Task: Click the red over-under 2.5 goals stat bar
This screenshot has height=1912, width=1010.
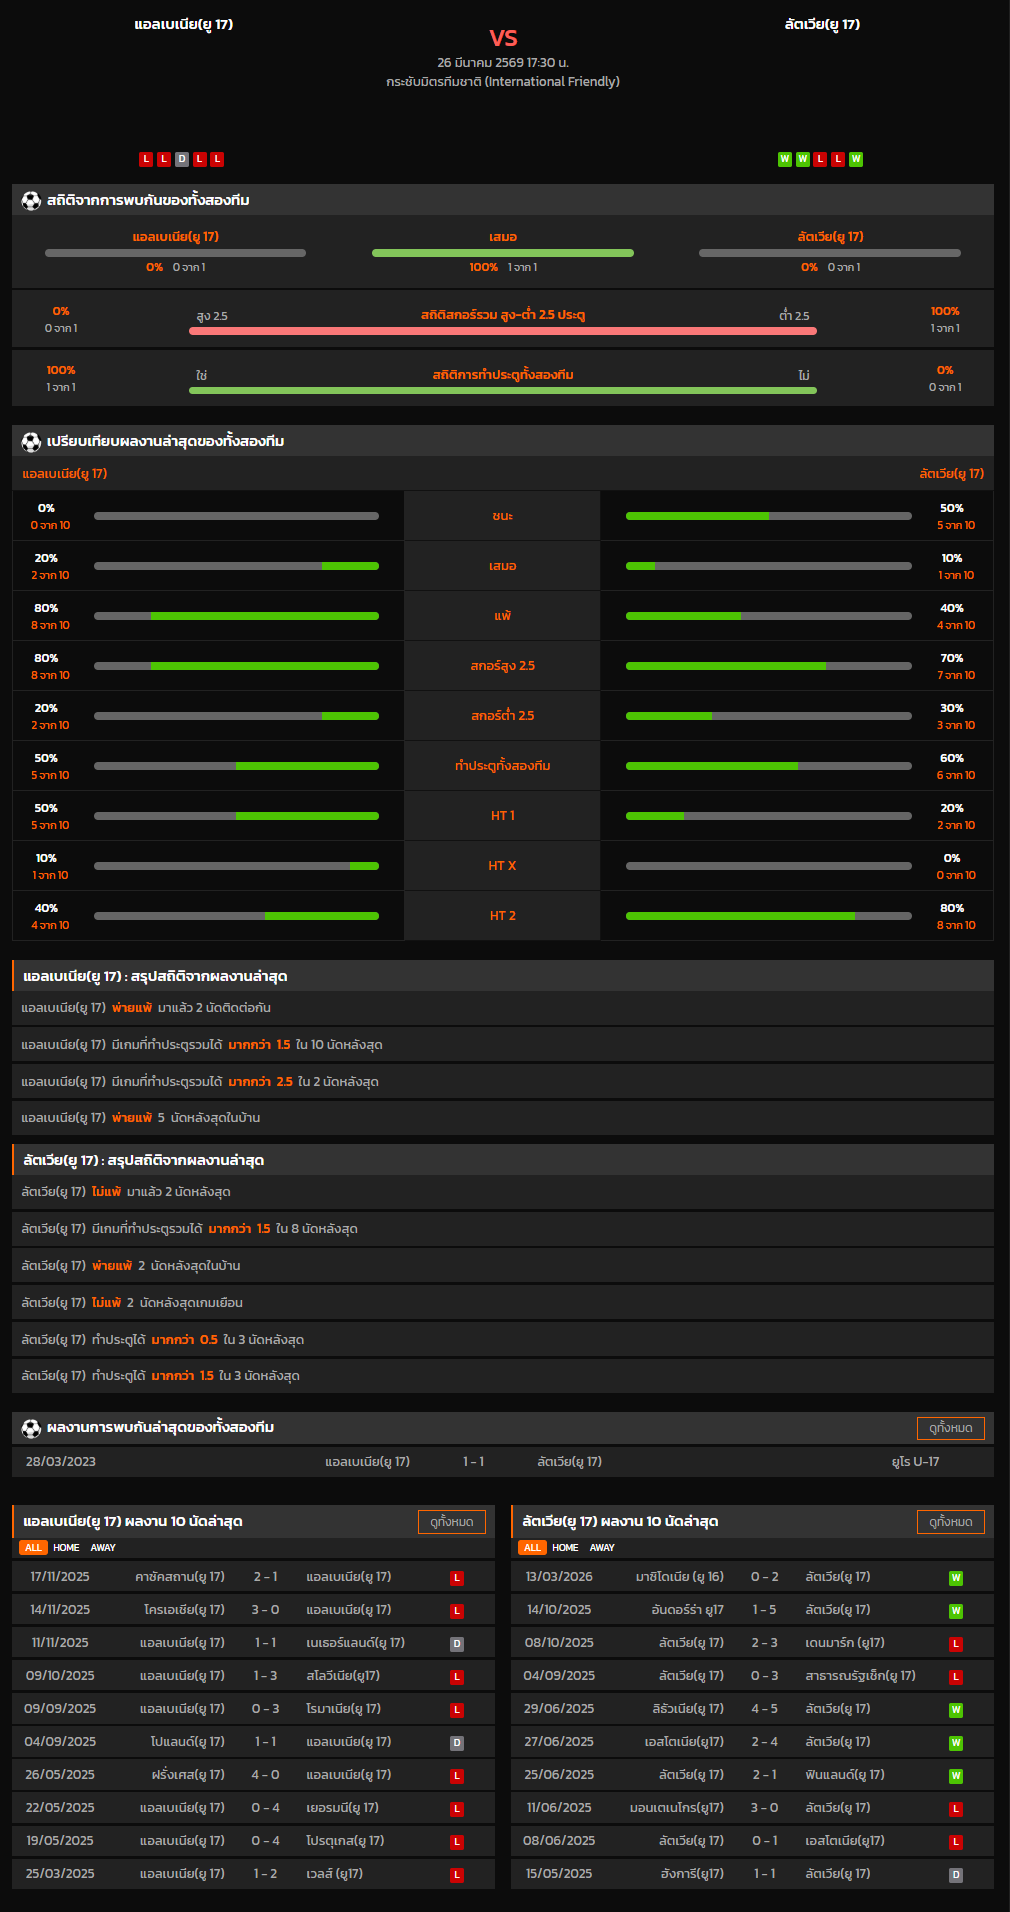Action: 503,331
